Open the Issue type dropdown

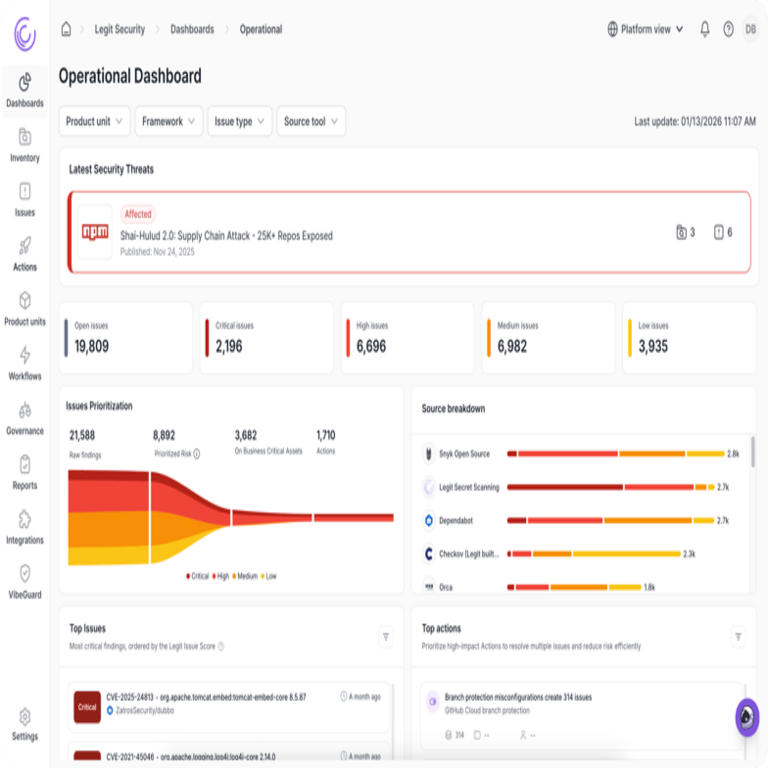click(x=241, y=121)
